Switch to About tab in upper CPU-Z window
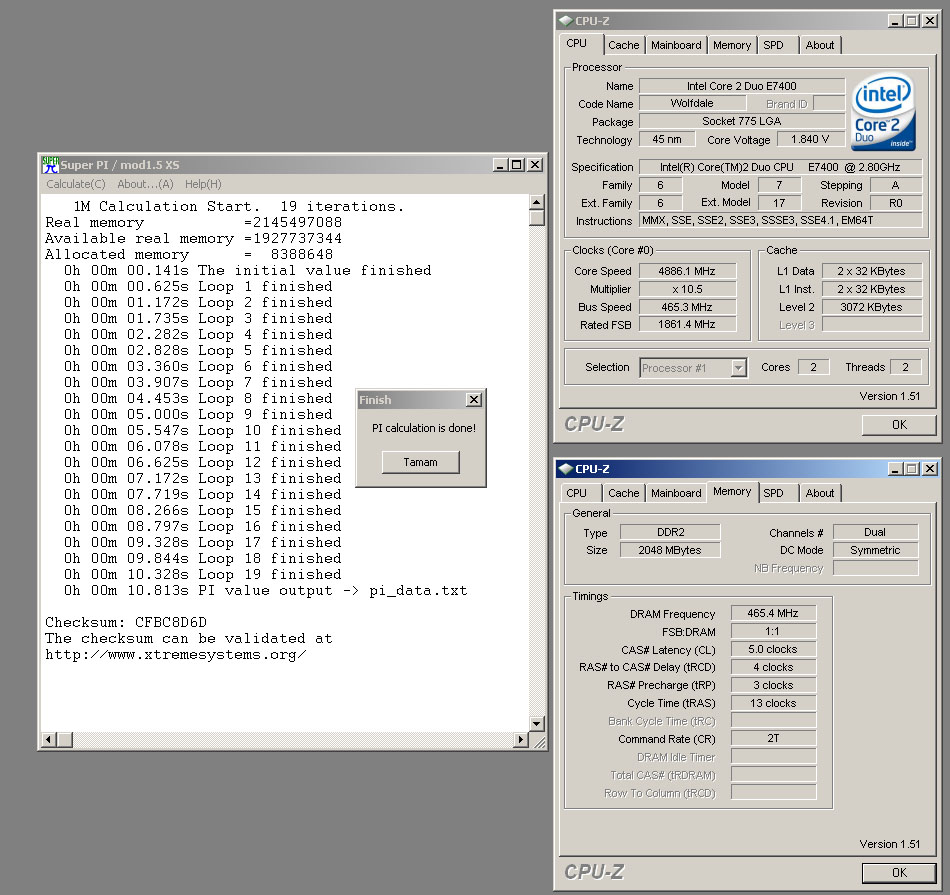This screenshot has height=895, width=950. [x=820, y=45]
